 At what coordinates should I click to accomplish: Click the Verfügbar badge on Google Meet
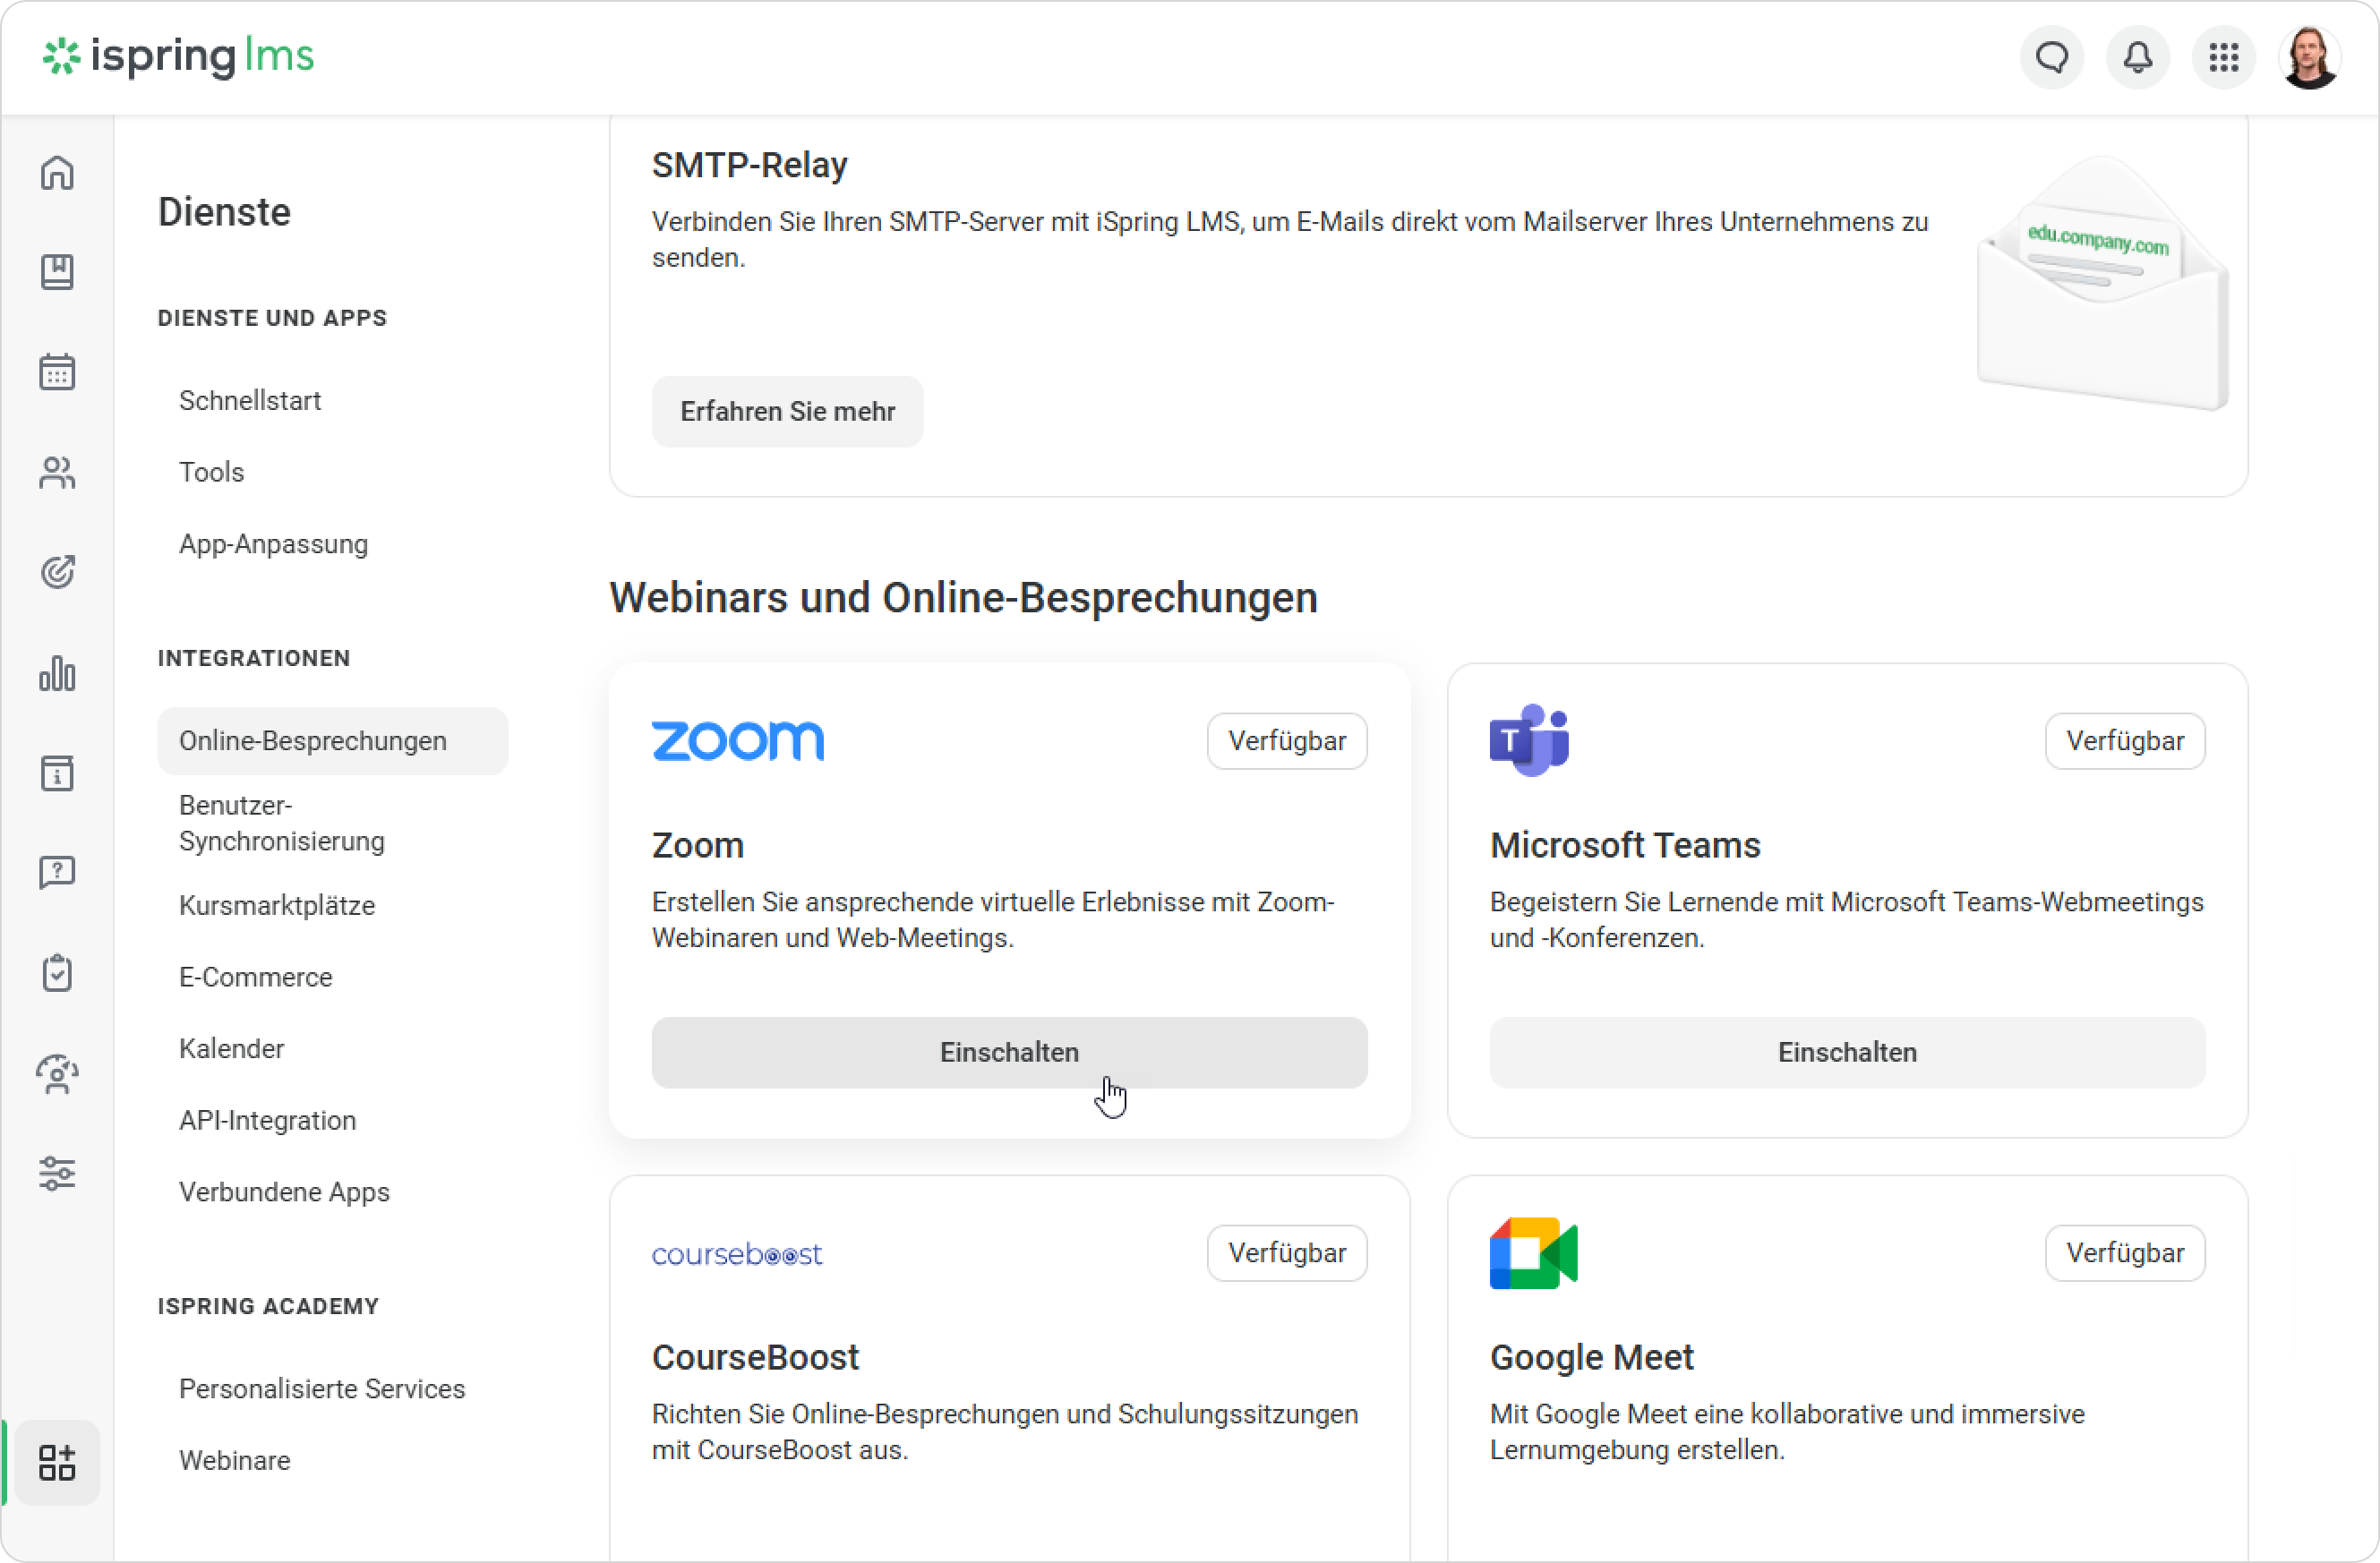pos(2125,1253)
